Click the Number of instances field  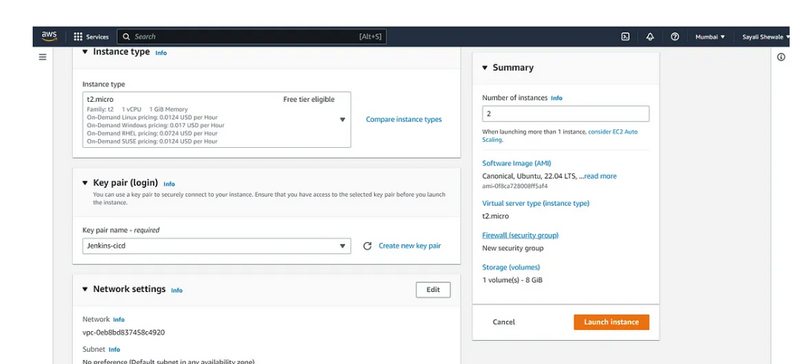tap(566, 114)
